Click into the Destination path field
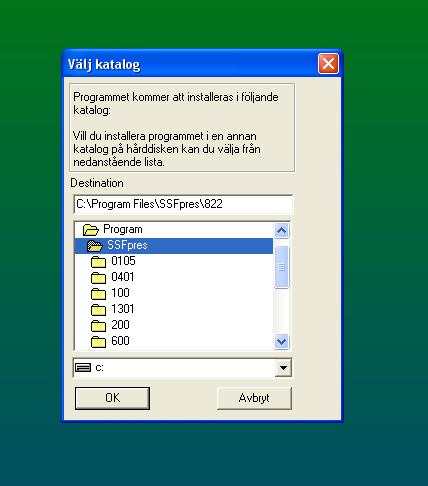This screenshot has width=428, height=486. click(x=183, y=204)
